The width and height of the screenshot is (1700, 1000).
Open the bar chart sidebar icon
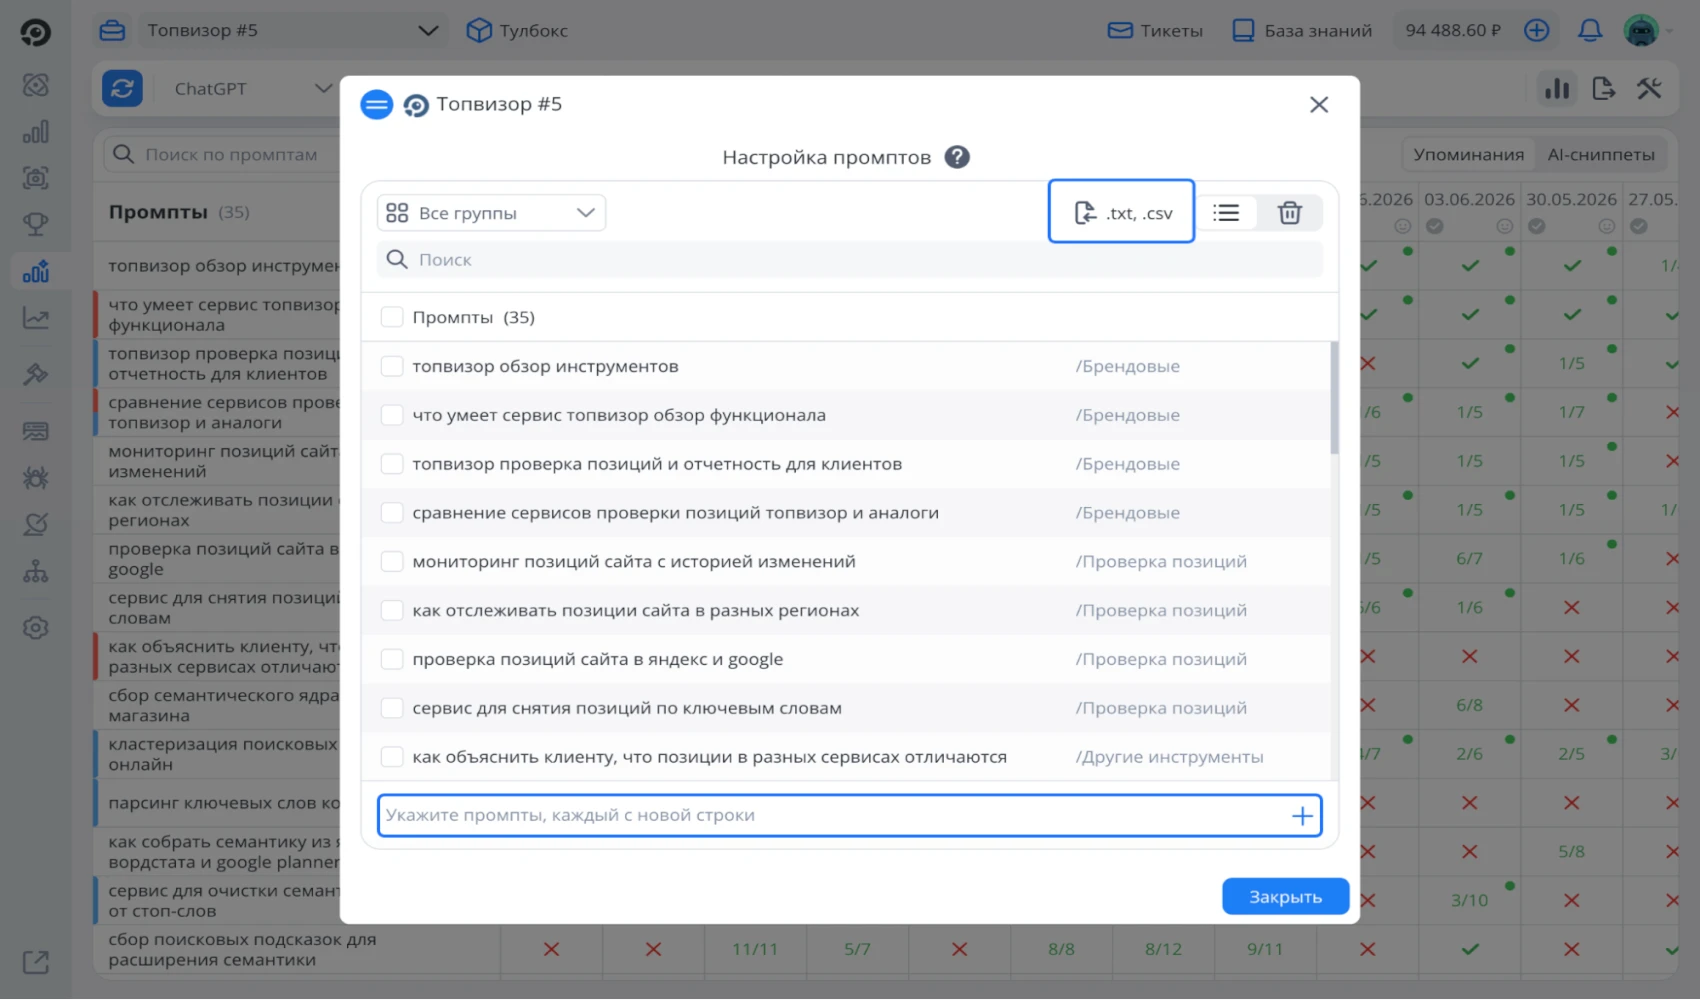tap(36, 132)
